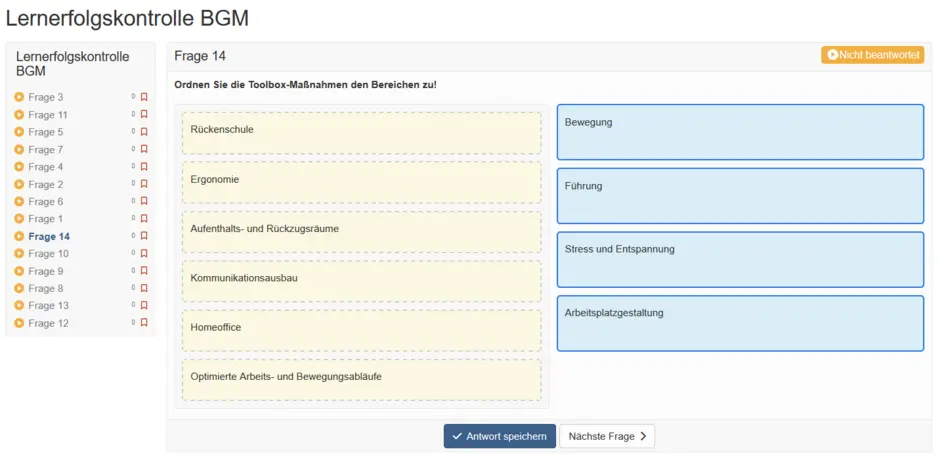This screenshot has width=950, height=468.
Task: Click the orange play icon before Frage 5
Action: (19, 132)
